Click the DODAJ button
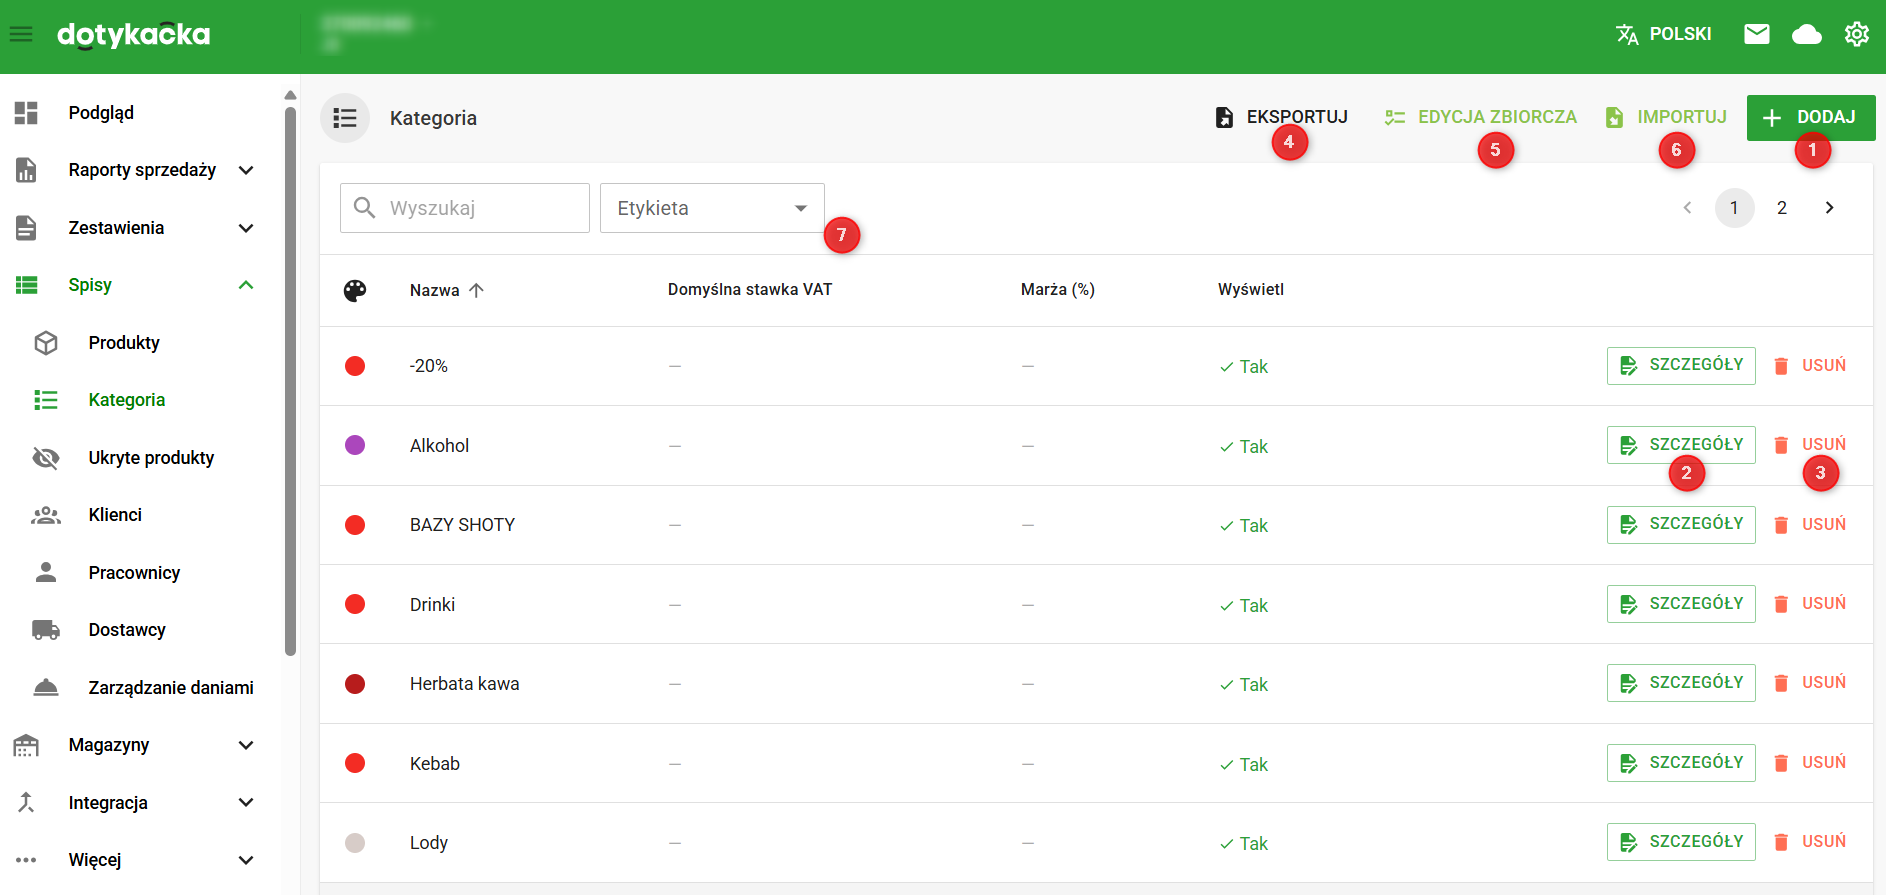The width and height of the screenshot is (1886, 895). 1810,118
